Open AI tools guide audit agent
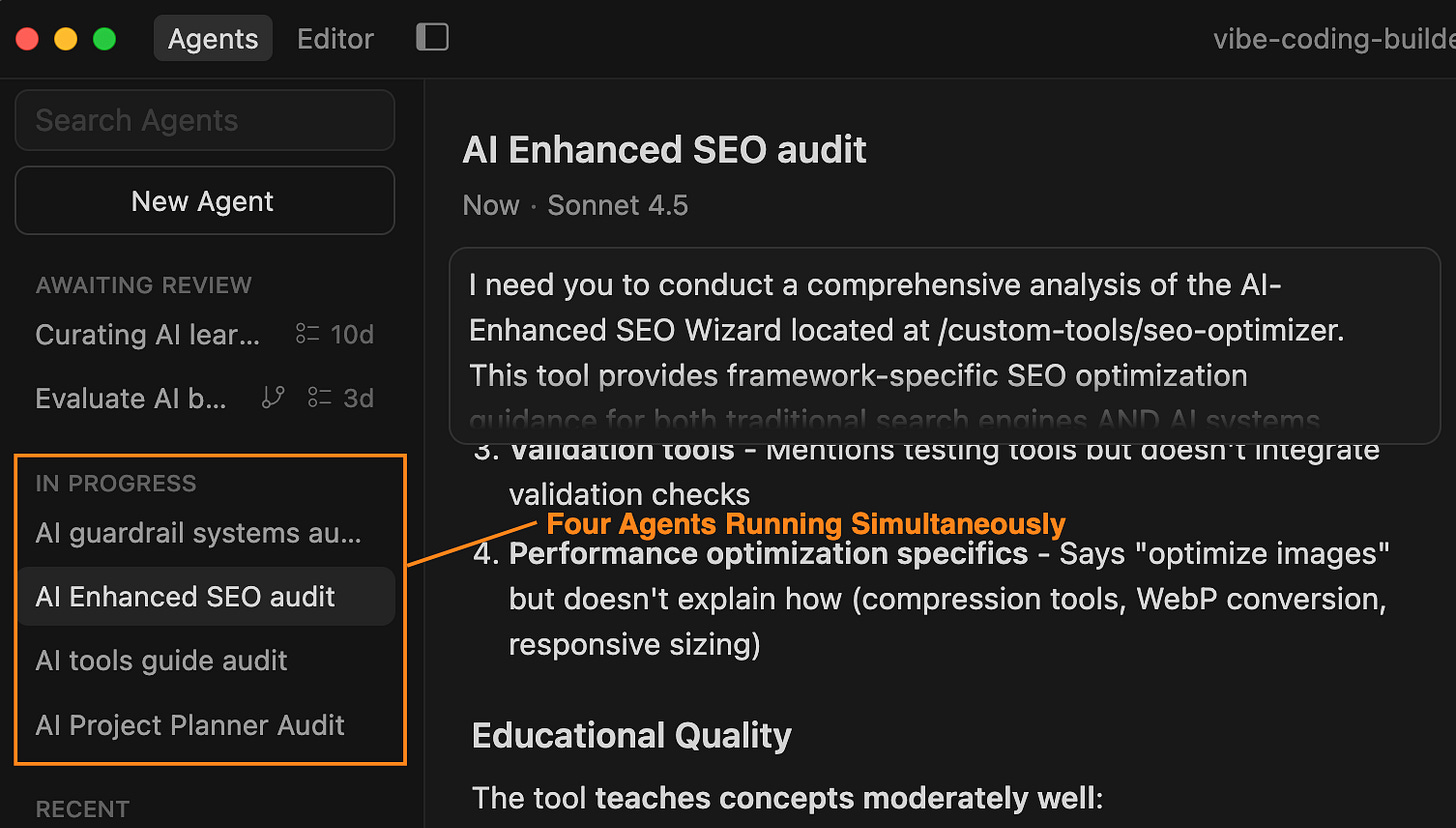This screenshot has height=828, width=1456. (204, 660)
